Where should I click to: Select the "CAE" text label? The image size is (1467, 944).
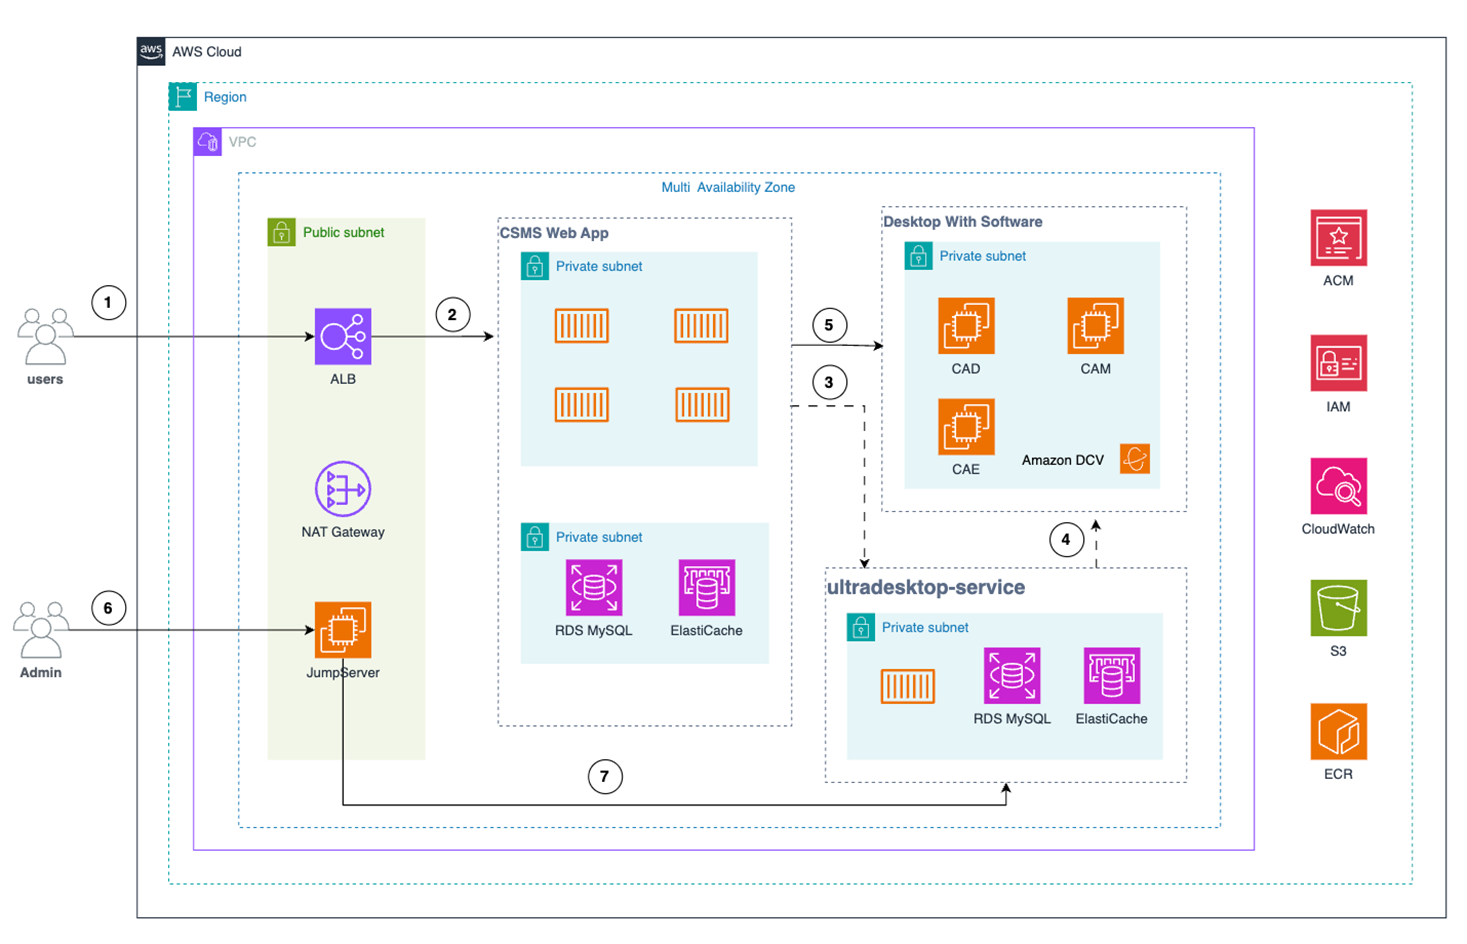(x=966, y=469)
